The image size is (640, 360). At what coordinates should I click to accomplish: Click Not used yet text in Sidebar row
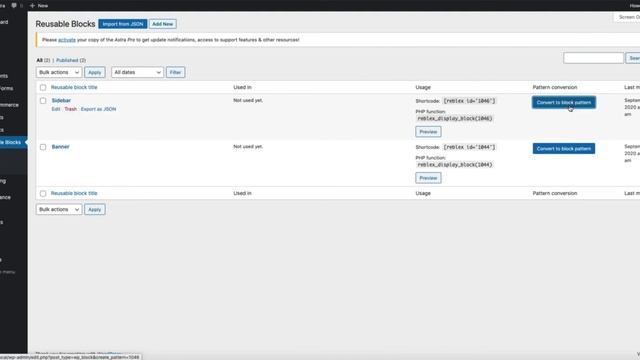point(248,100)
